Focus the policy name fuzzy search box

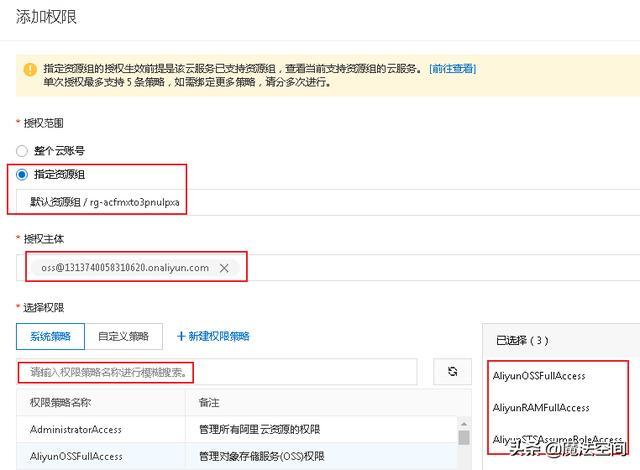(217, 372)
